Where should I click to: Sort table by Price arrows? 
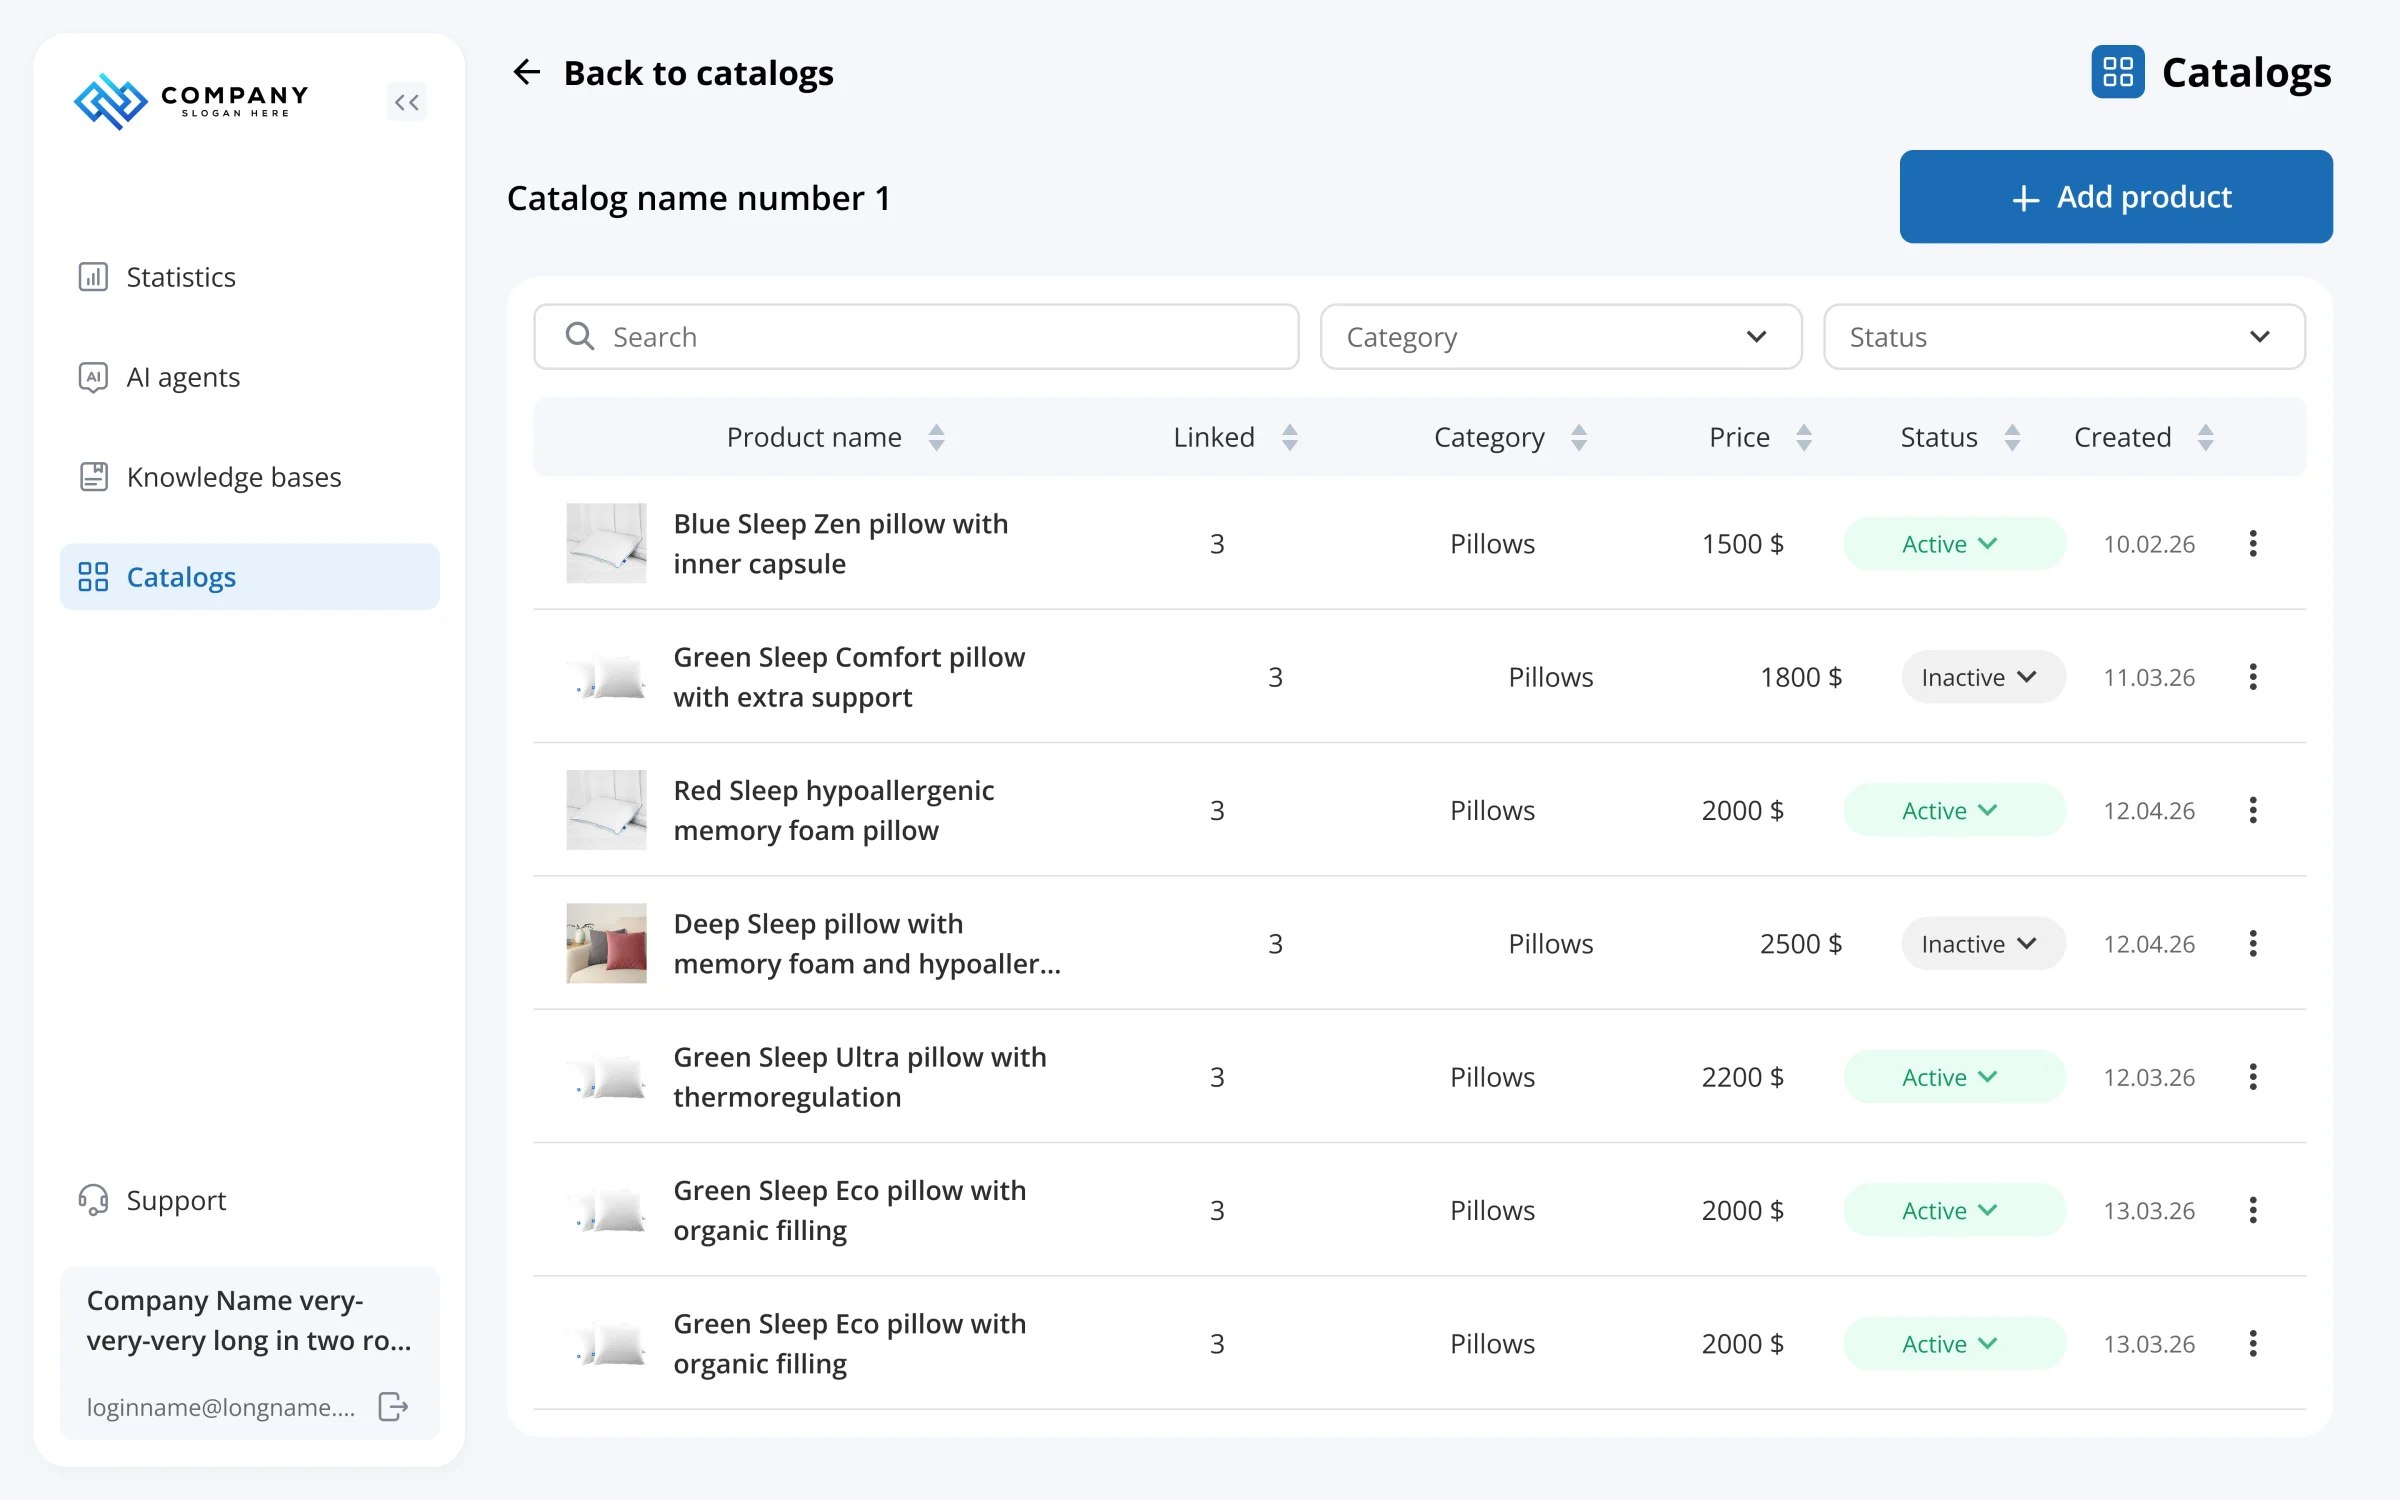coord(1804,437)
